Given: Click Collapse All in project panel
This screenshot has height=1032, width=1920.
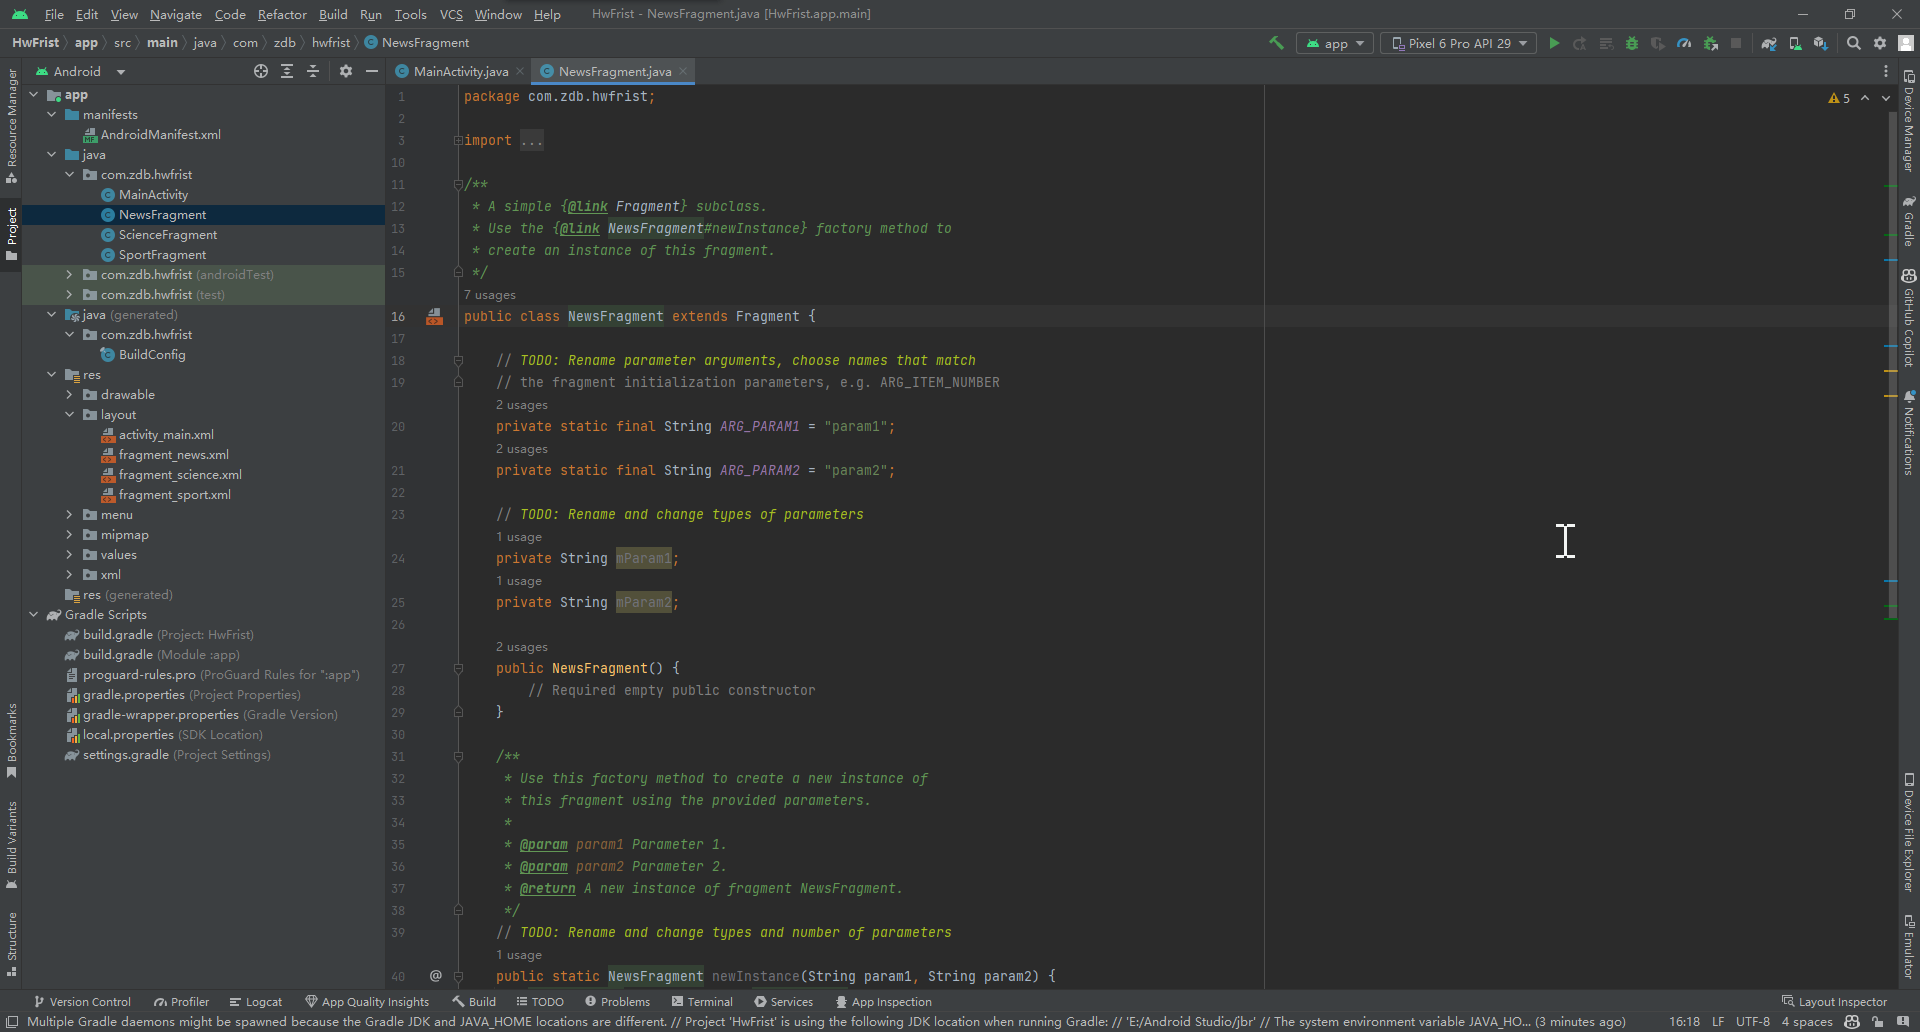Looking at the screenshot, I should pyautogui.click(x=313, y=71).
